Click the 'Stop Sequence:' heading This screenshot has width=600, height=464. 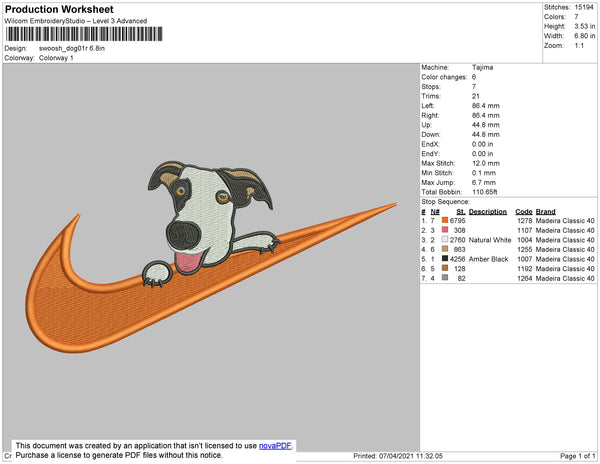tap(445, 202)
